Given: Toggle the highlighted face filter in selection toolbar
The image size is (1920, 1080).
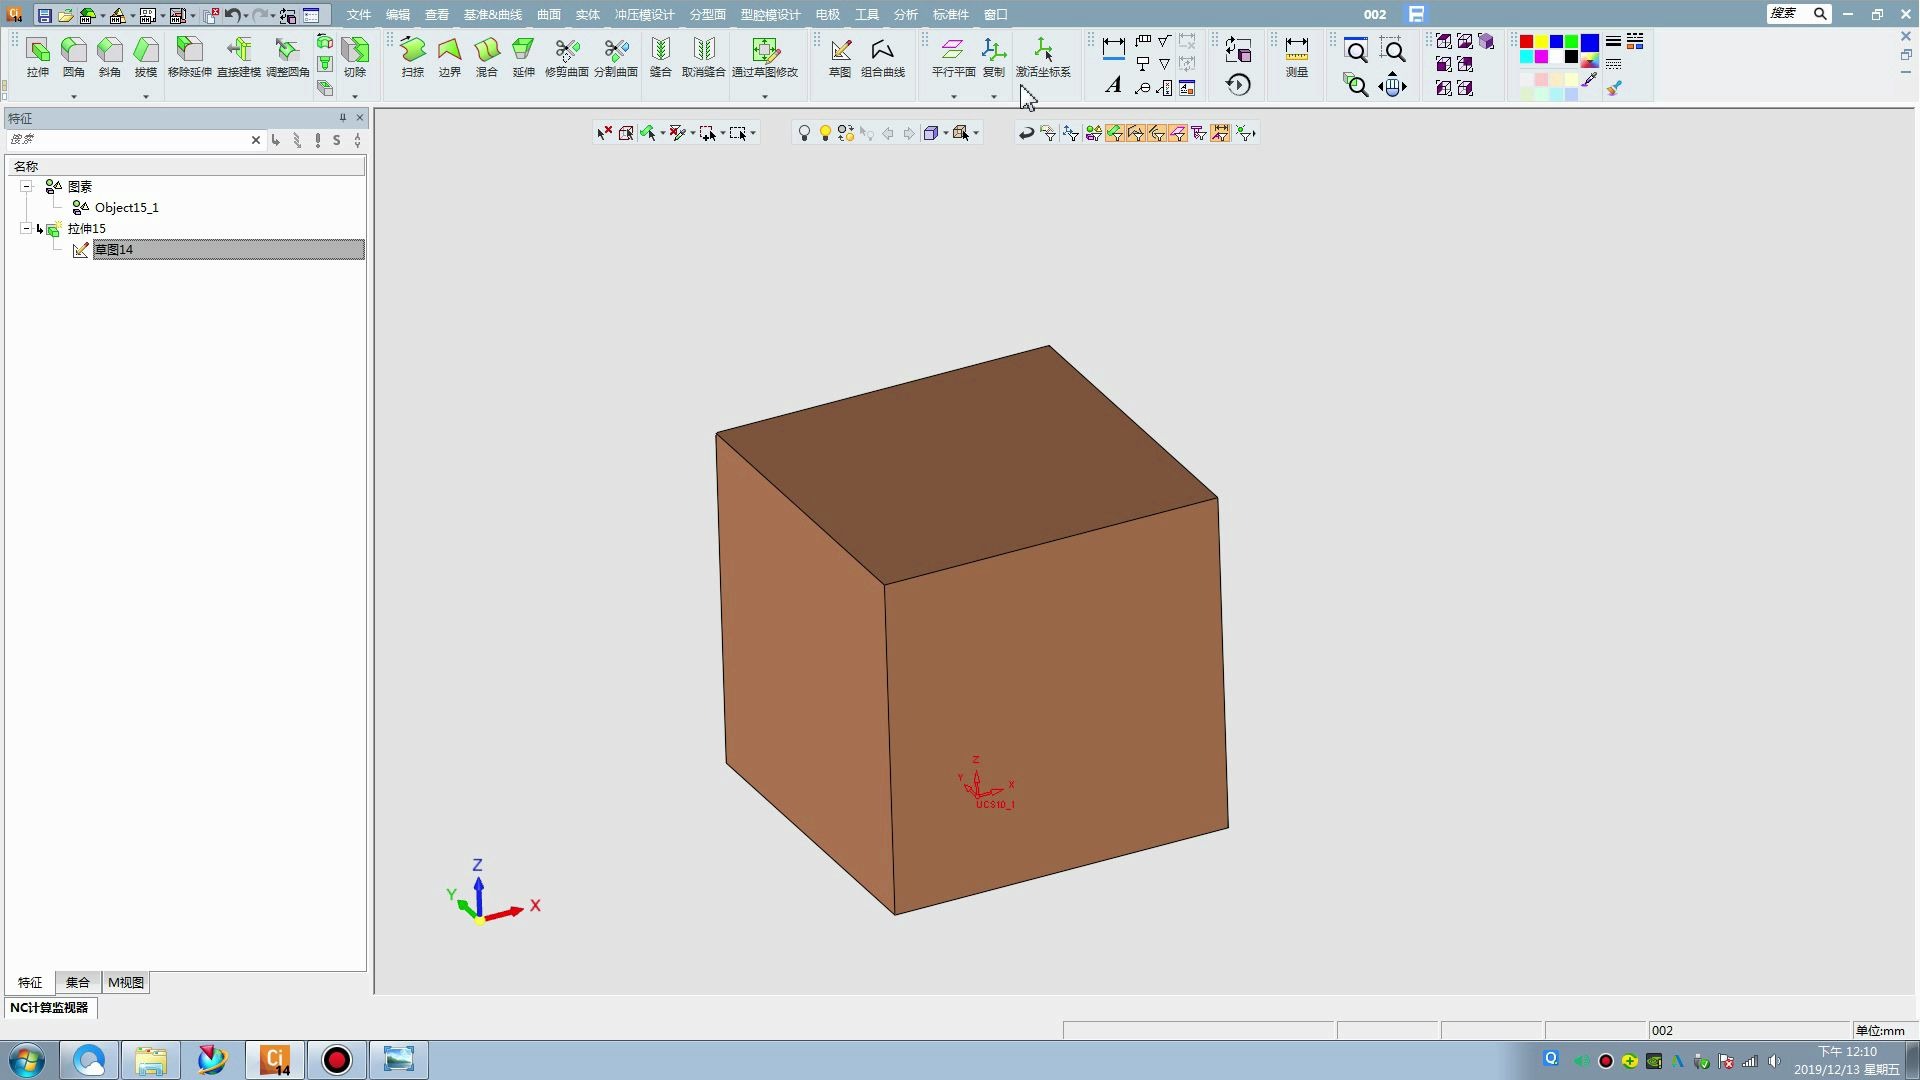Looking at the screenshot, I should coord(1114,133).
